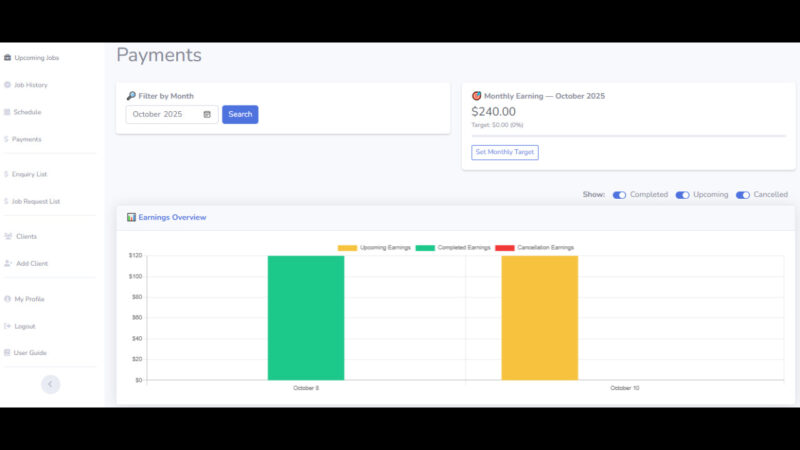Click the briefcase icon beside Upcoming Jobs
This screenshot has width=800, height=450.
coord(8,58)
